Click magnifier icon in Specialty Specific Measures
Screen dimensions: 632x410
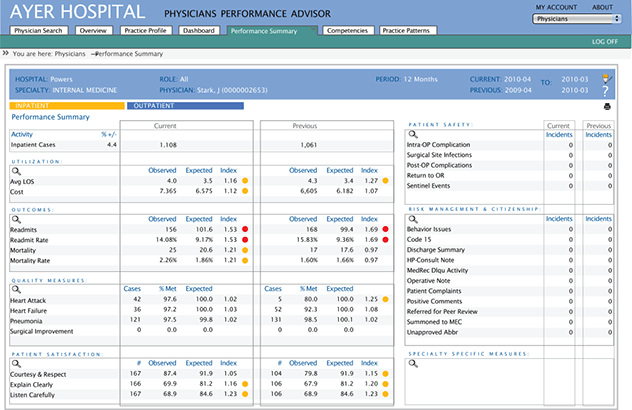[415, 362]
